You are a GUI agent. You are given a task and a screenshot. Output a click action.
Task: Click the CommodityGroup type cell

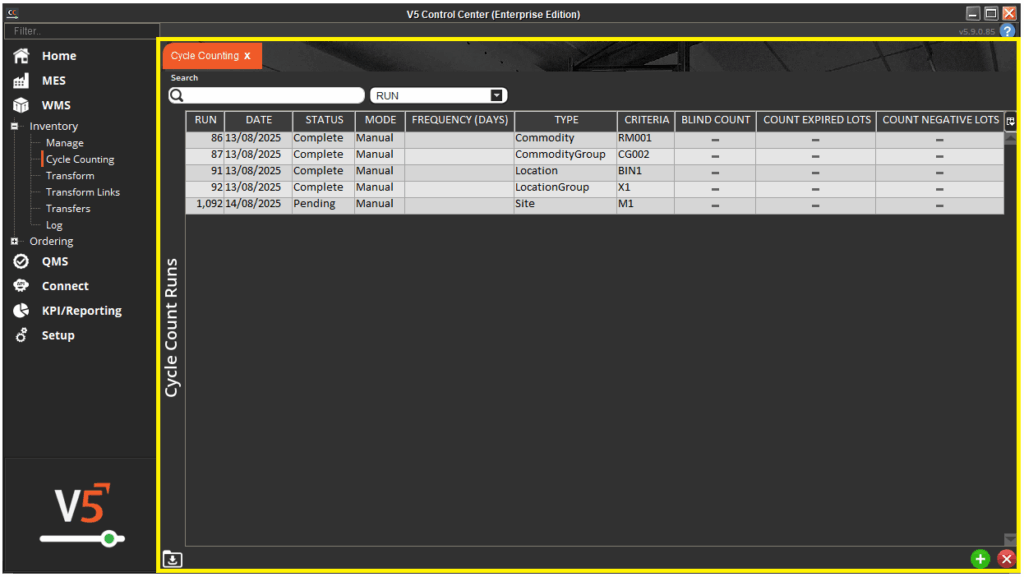(566, 155)
